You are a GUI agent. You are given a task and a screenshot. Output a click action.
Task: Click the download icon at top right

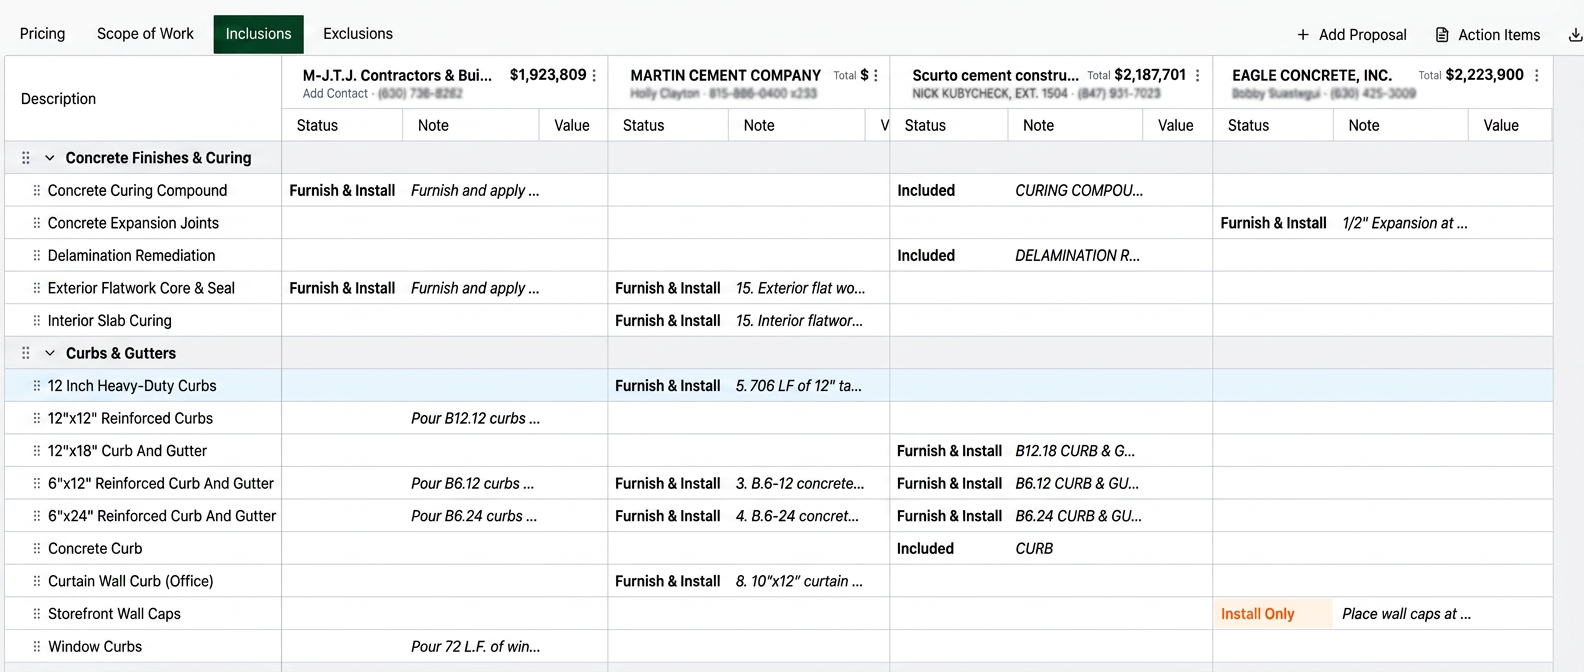[x=1575, y=35]
